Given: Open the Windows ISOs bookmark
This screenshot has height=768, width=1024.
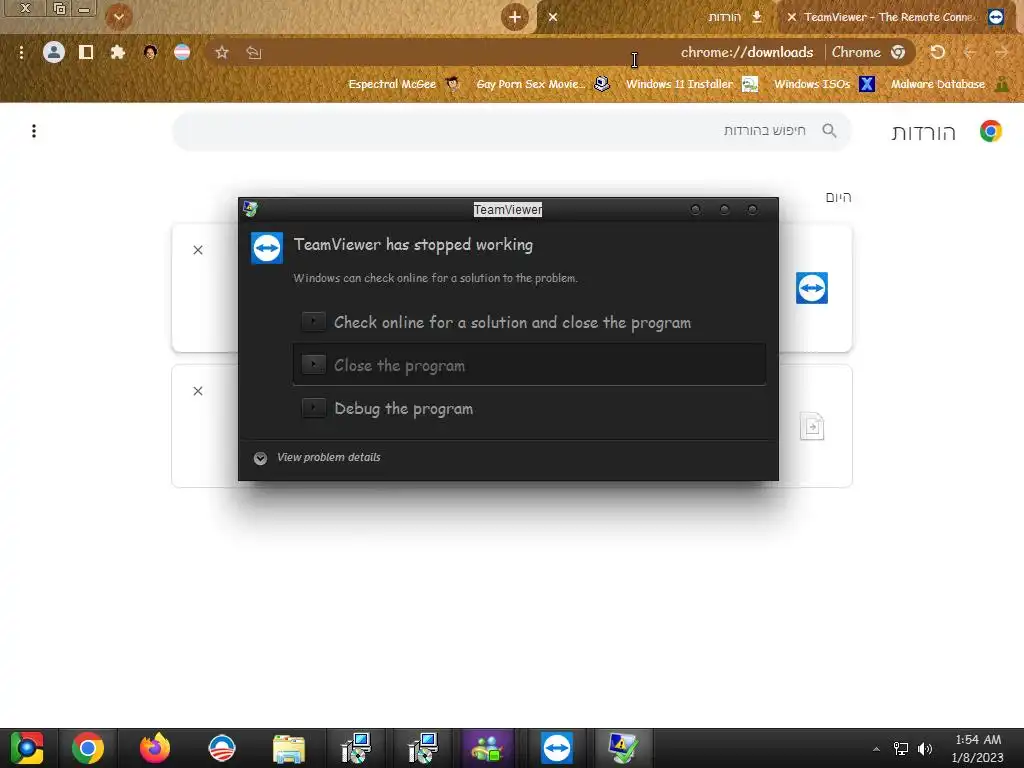Looking at the screenshot, I should point(824,84).
